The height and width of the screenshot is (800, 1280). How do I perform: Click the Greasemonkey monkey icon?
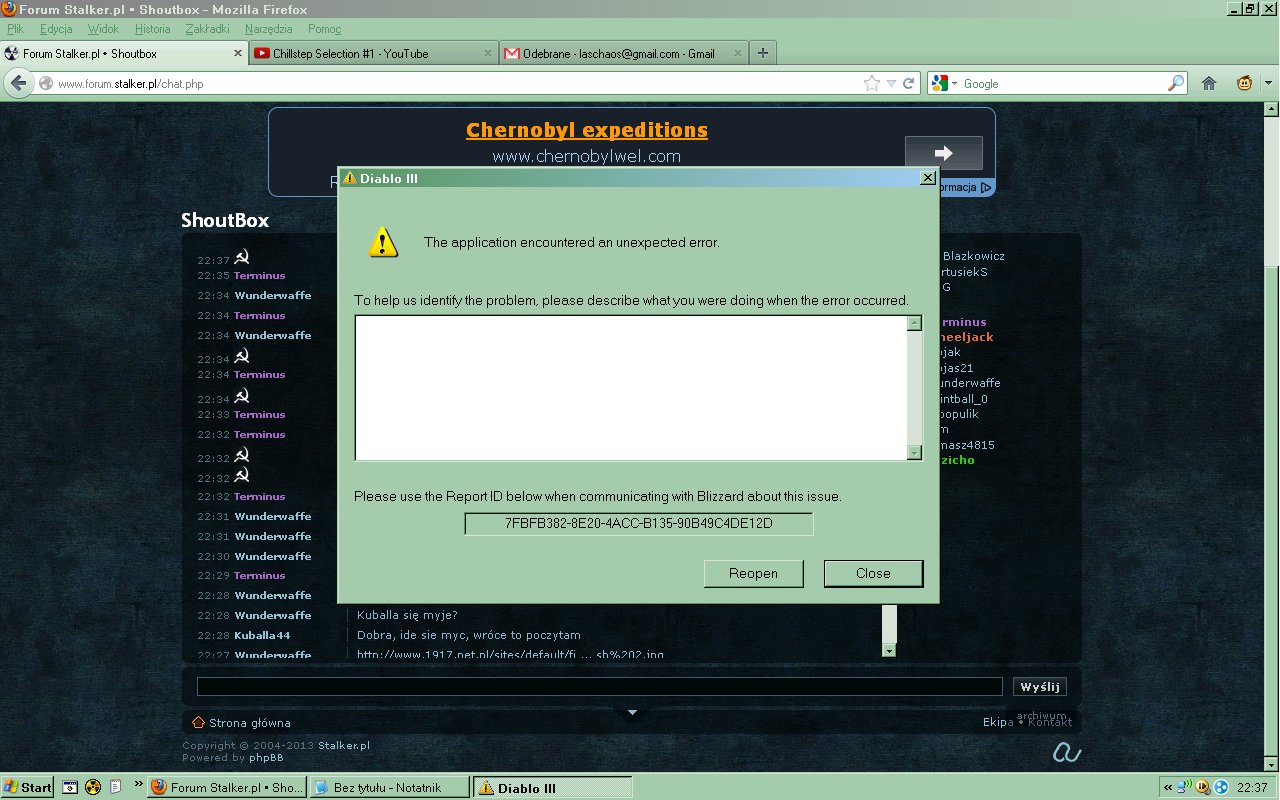pos(1245,84)
